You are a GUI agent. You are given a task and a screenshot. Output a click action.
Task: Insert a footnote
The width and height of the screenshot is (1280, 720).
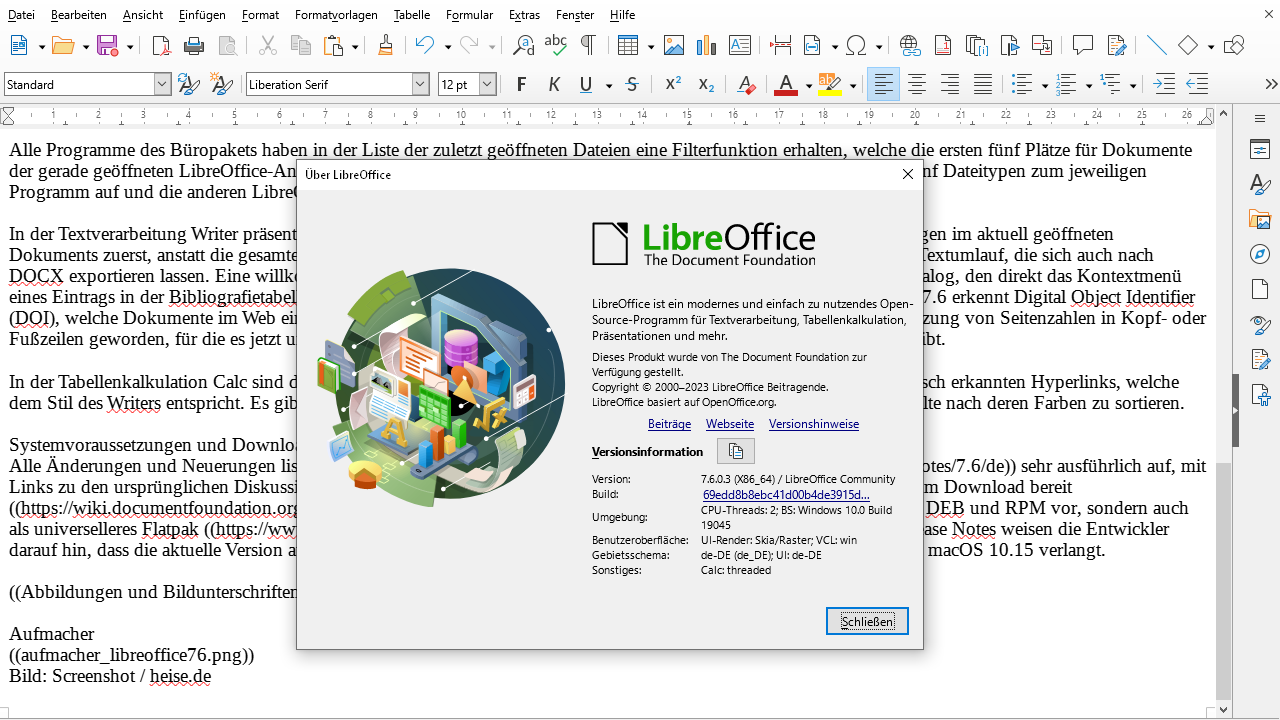click(943, 45)
